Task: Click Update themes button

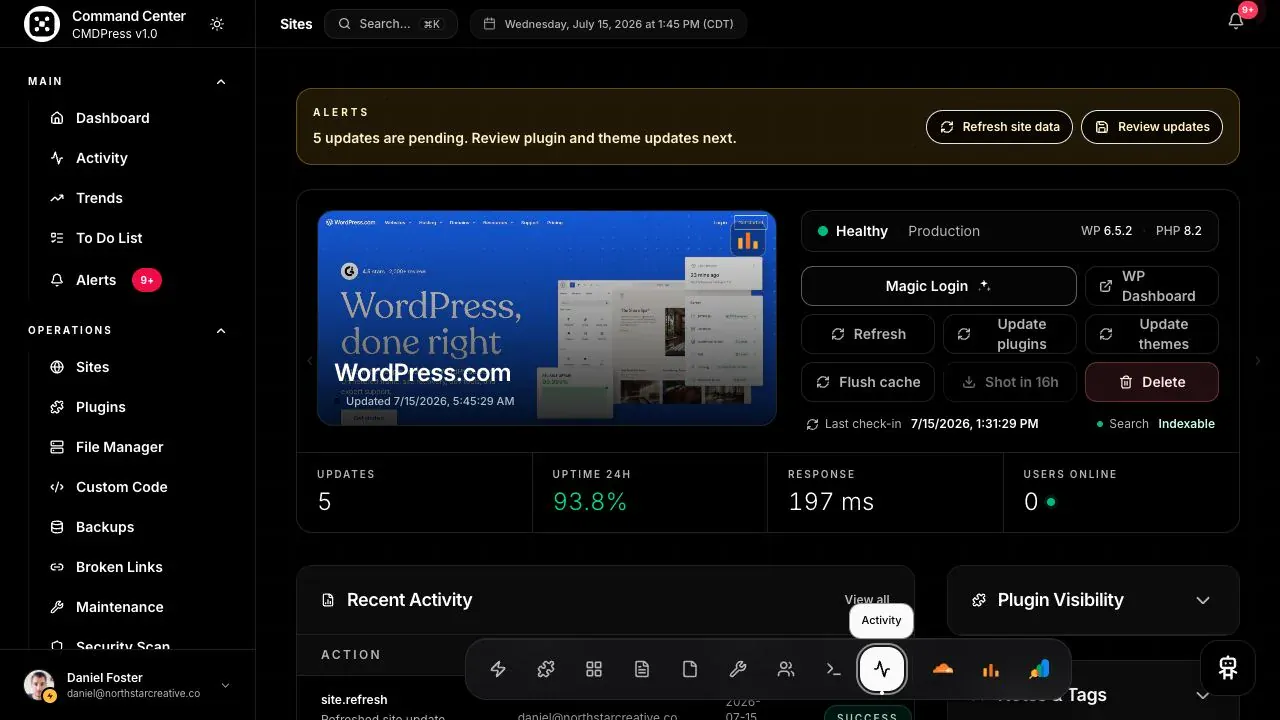Action: (x=1152, y=334)
